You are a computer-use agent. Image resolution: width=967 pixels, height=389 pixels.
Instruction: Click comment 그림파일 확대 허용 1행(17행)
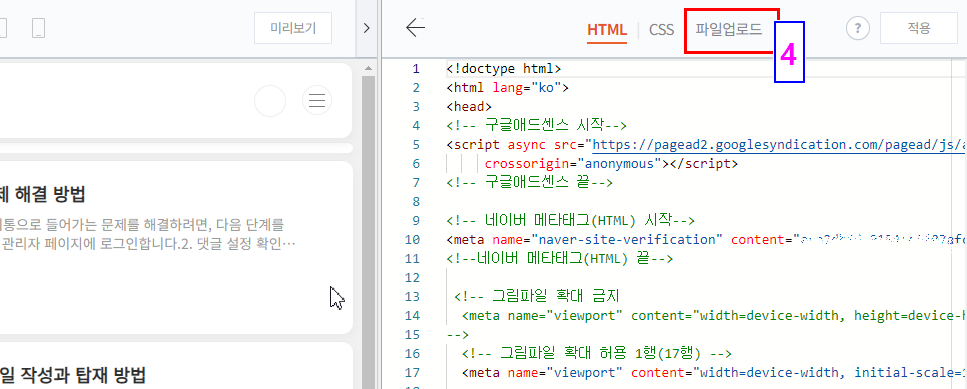[x=596, y=354]
